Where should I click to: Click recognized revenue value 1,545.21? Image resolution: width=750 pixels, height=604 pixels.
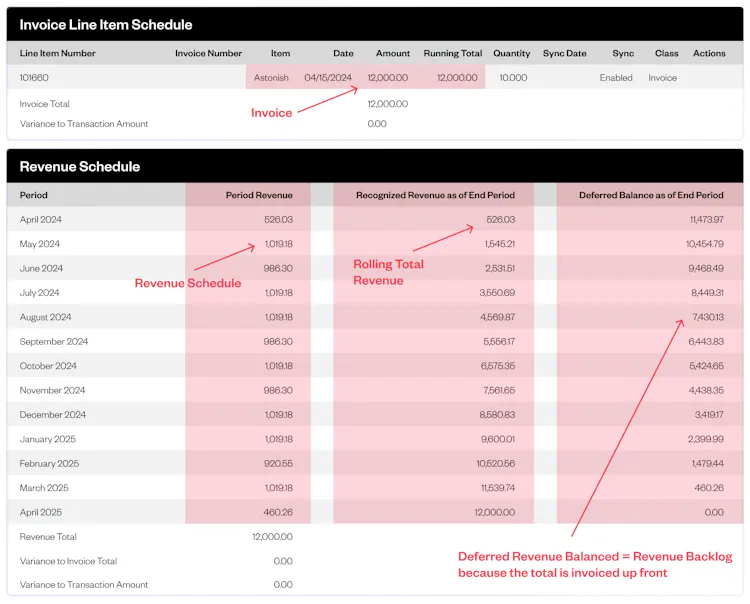click(499, 244)
